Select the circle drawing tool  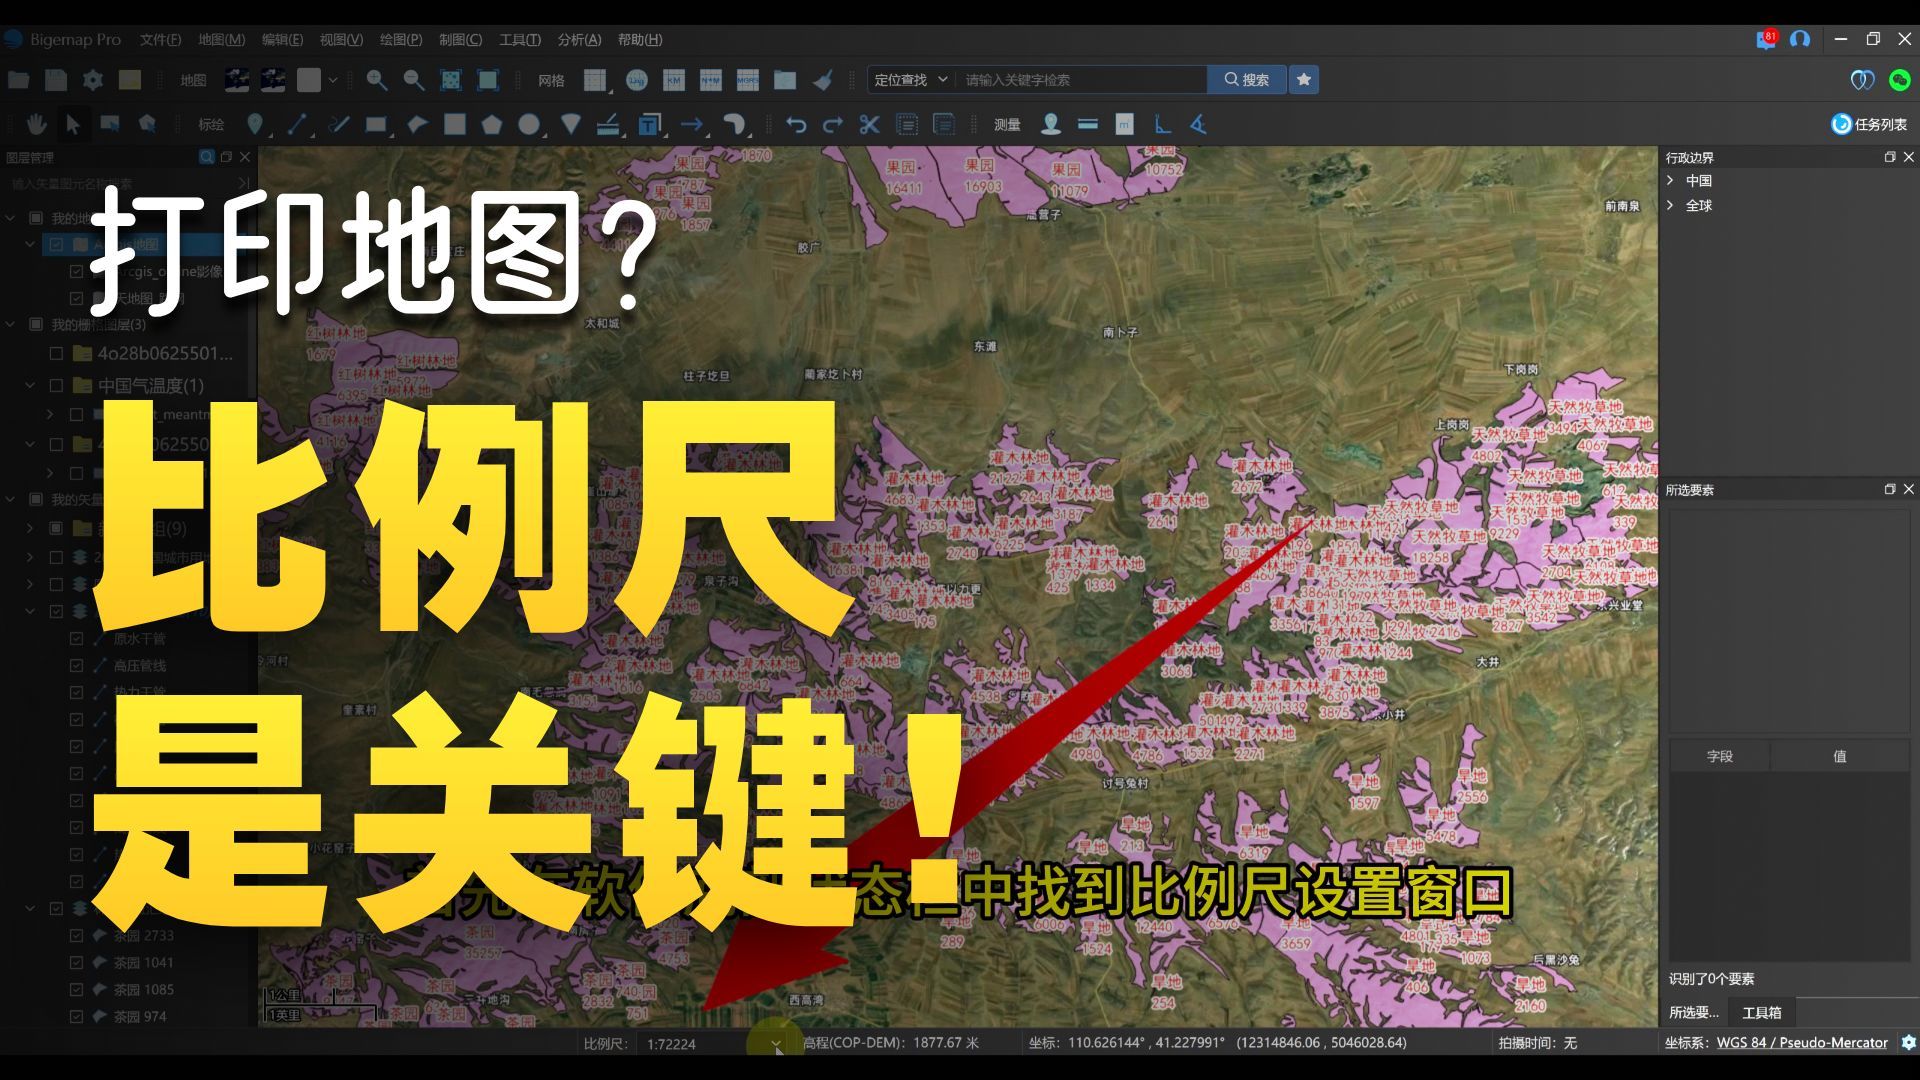pyautogui.click(x=529, y=124)
